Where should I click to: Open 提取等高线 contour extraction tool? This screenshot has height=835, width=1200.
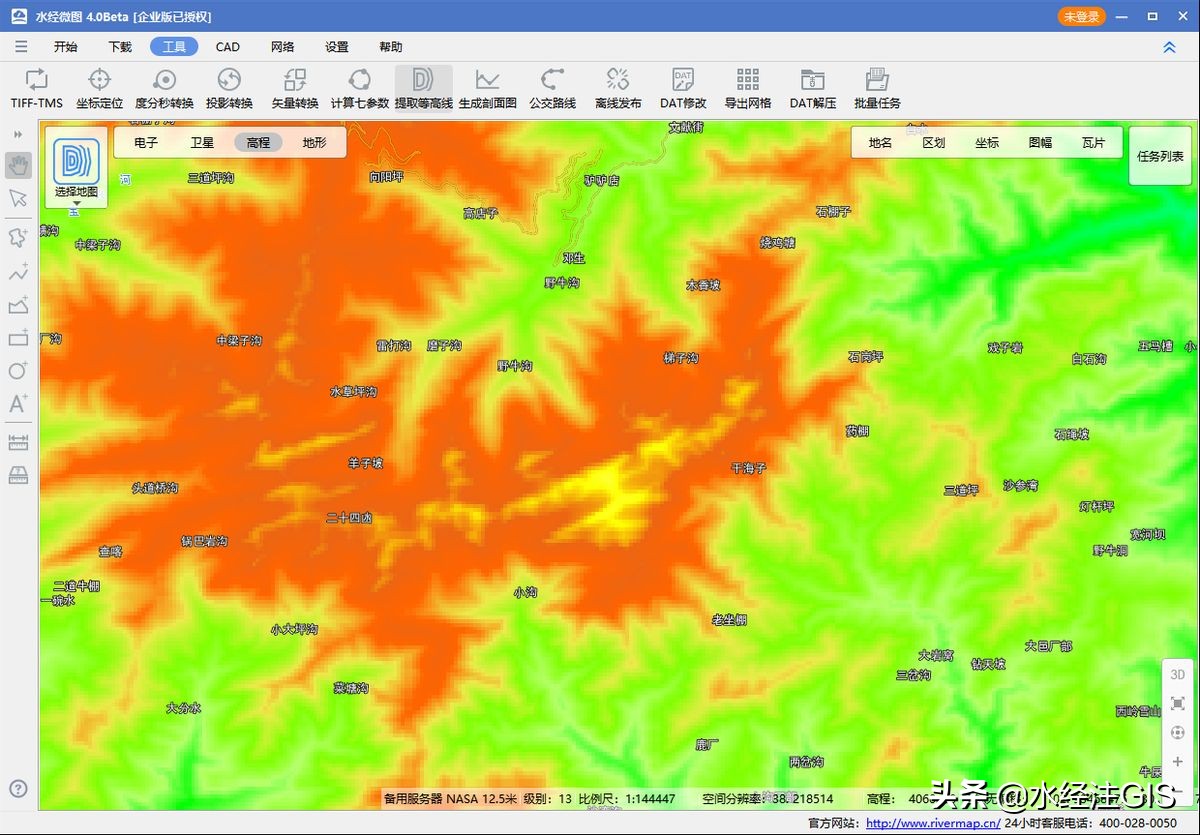(x=423, y=88)
